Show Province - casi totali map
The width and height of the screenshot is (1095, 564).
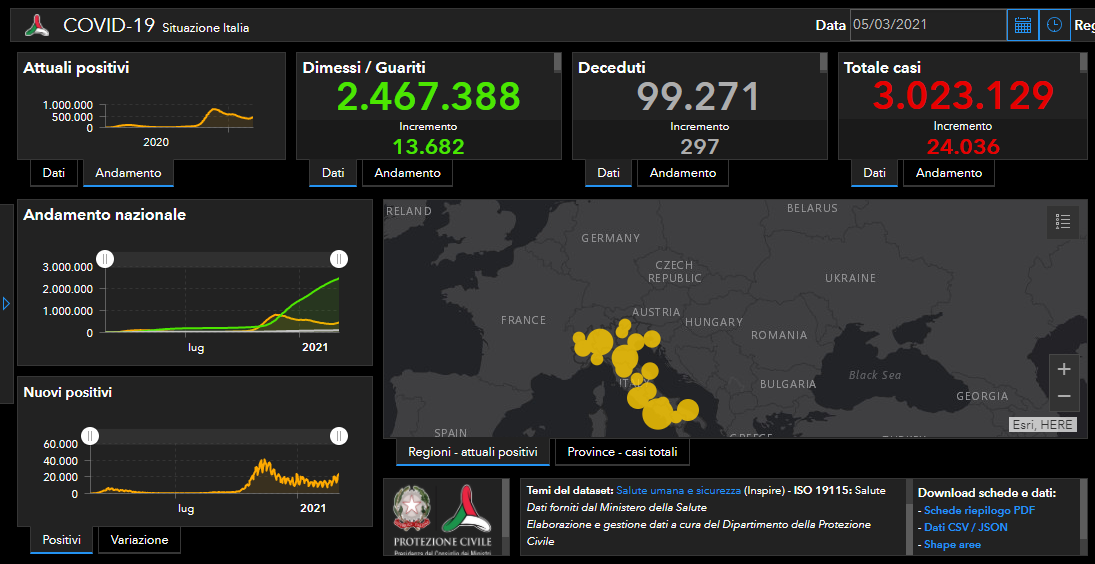(x=622, y=452)
